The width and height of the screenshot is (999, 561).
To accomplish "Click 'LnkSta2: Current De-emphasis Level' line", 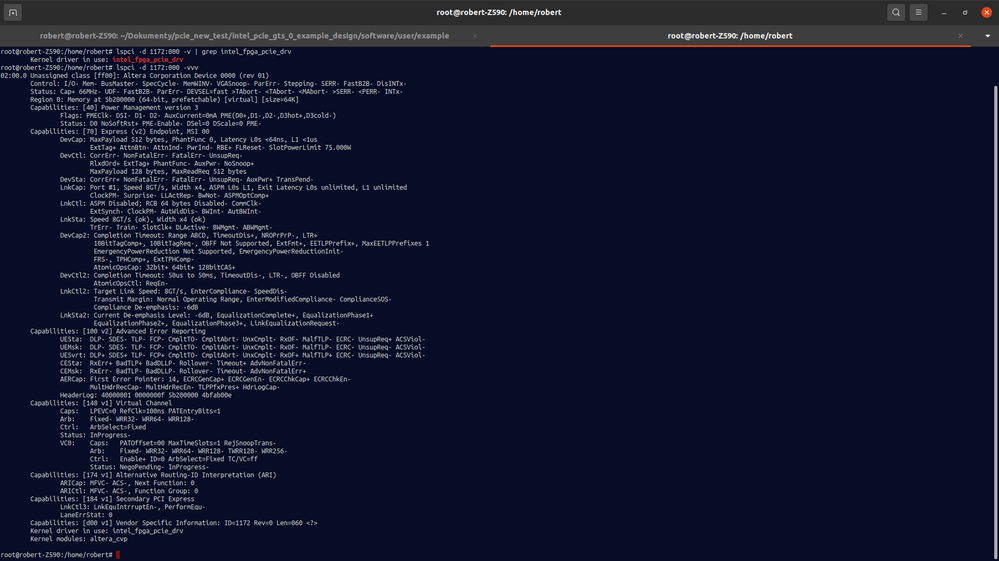I will coord(217,315).
